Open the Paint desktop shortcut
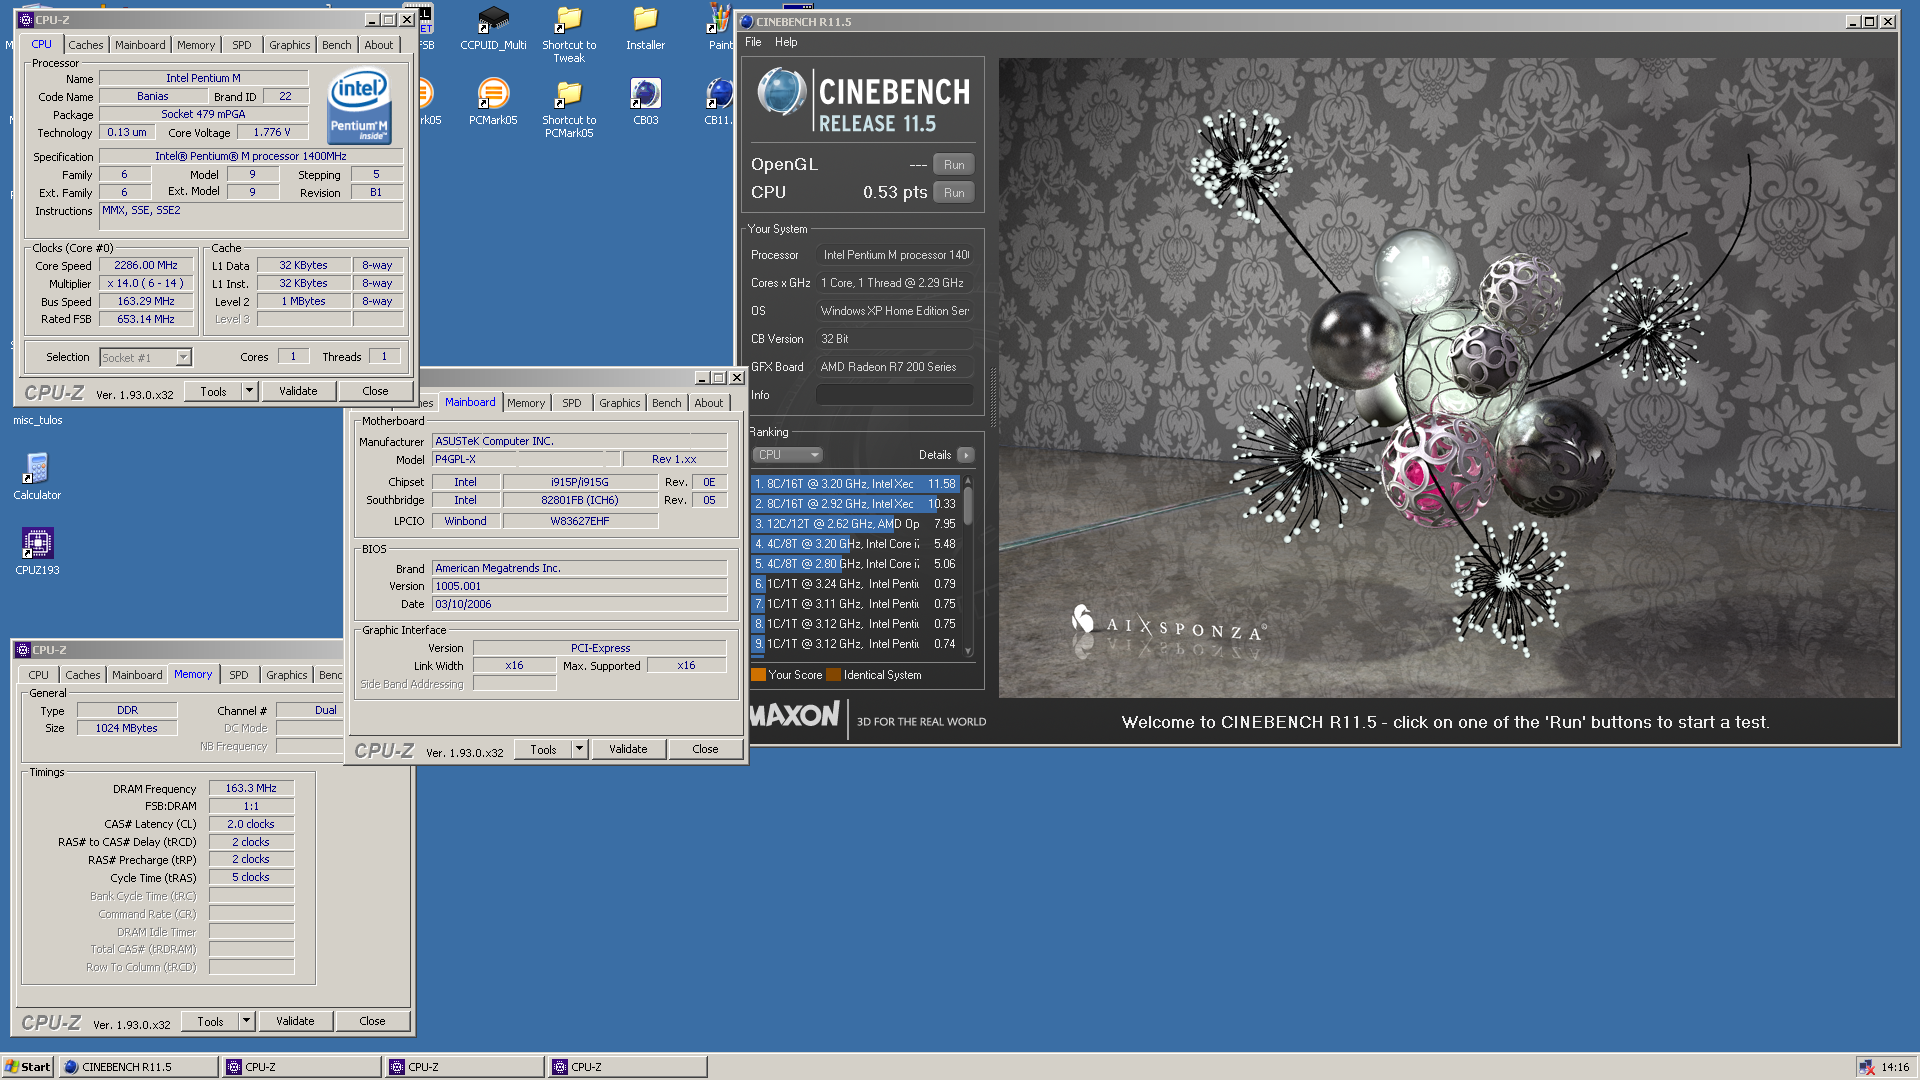Screen dimensions: 1920x1080 (720, 28)
